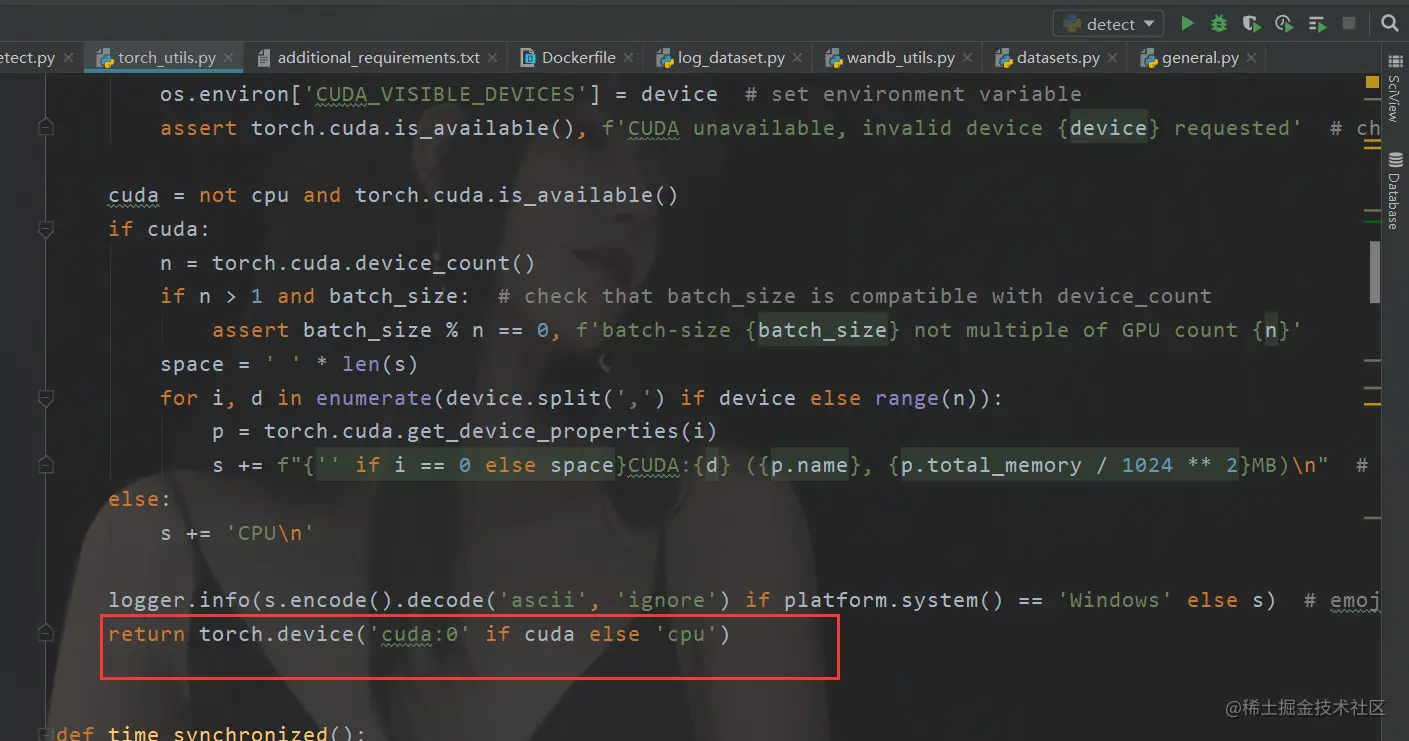Close the additional_requirements.txt tab
Screen dimensions: 1409x741
(493, 58)
